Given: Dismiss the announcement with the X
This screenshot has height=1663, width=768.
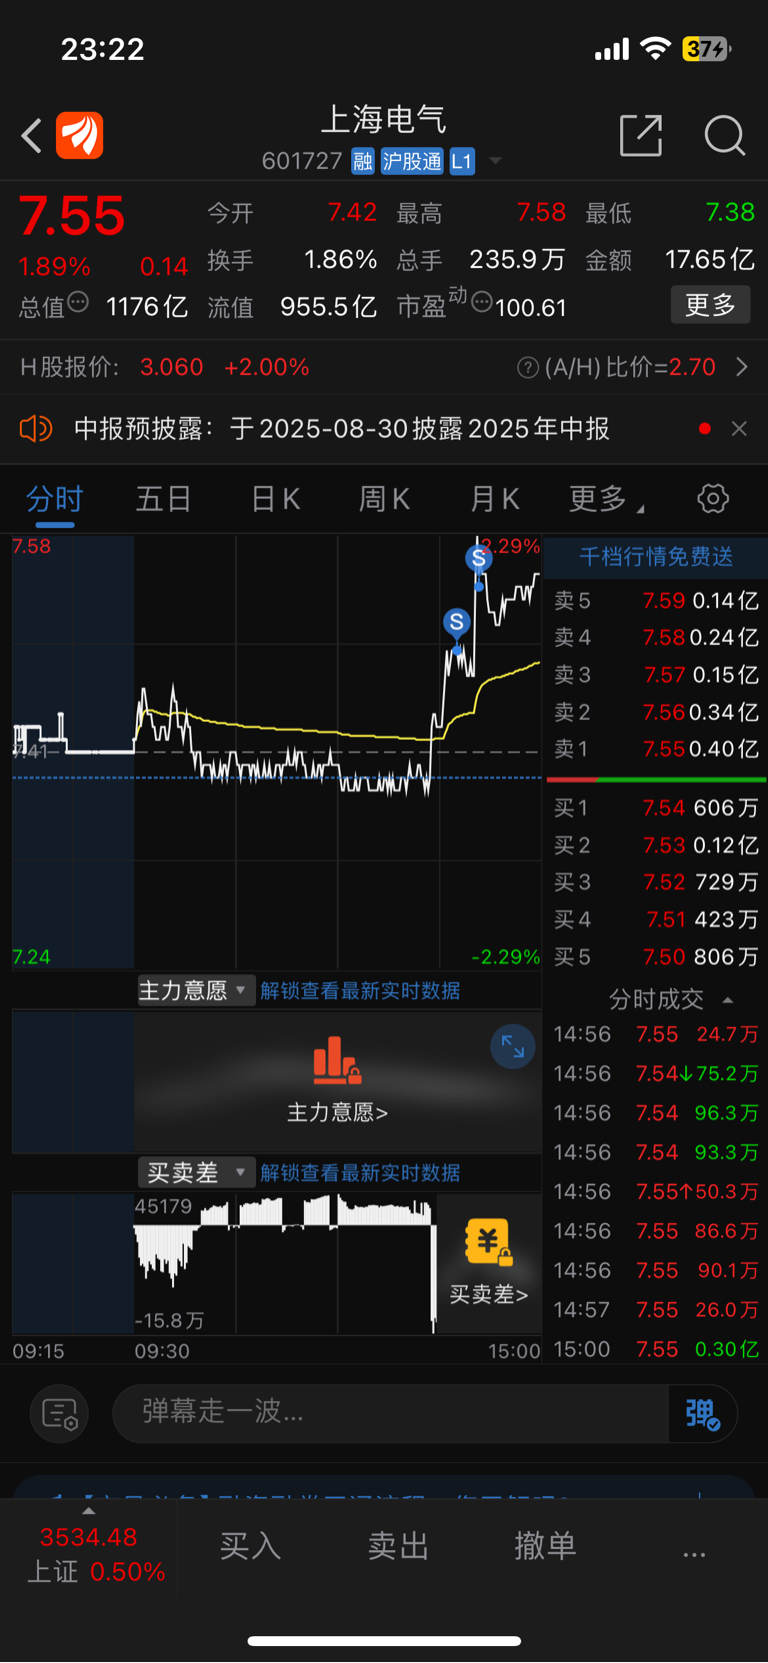Looking at the screenshot, I should pyautogui.click(x=739, y=429).
